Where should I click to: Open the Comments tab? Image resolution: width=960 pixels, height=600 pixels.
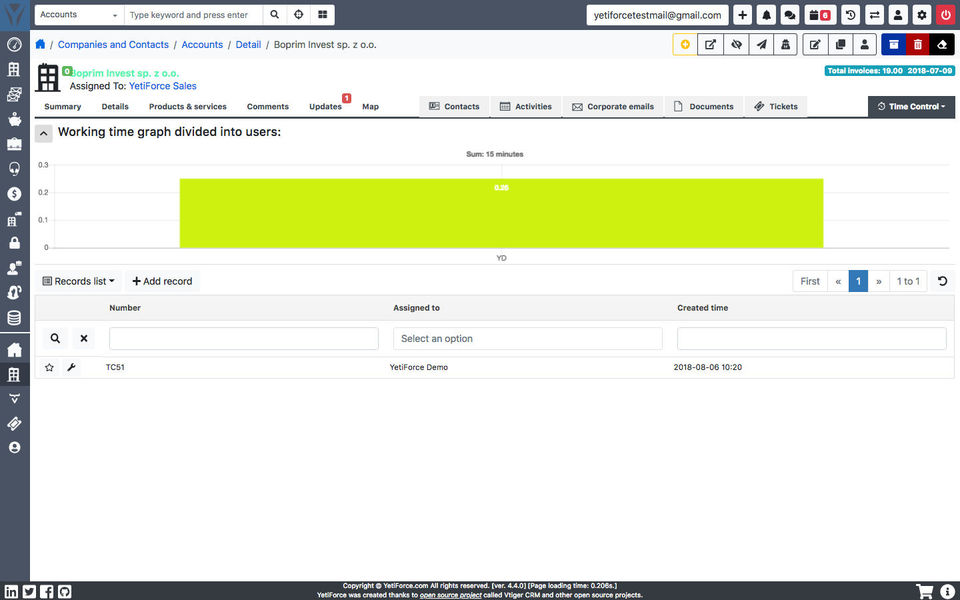click(x=268, y=107)
